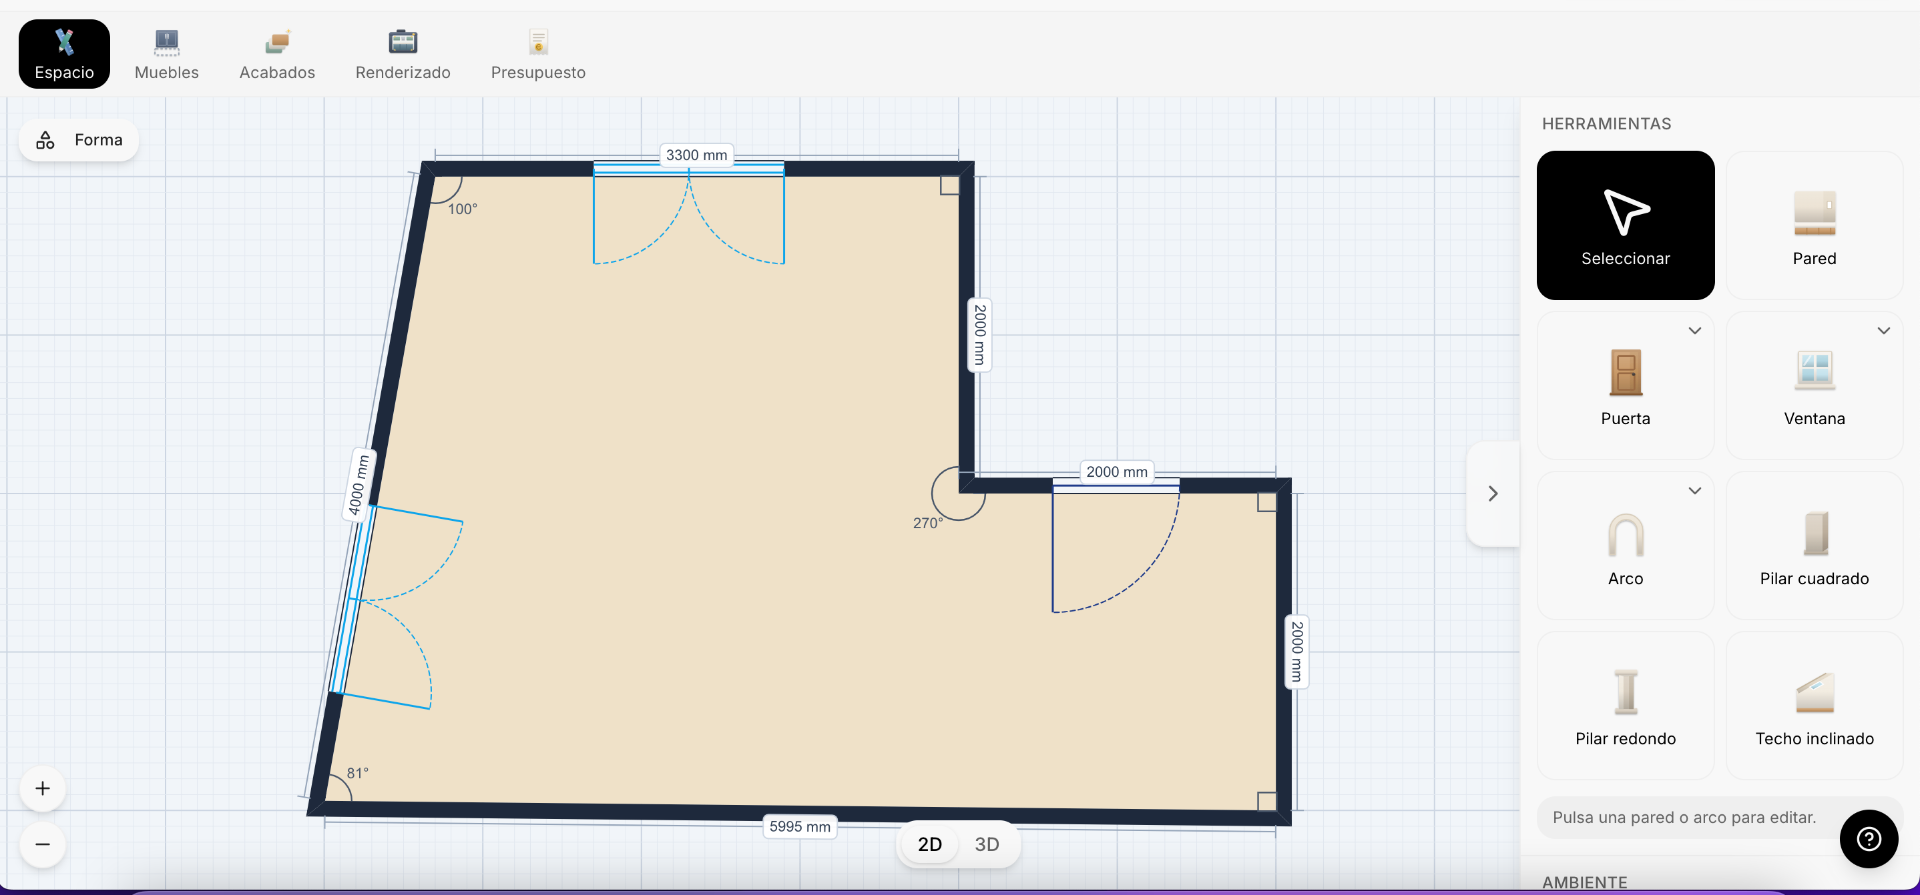The image size is (1920, 895).
Task: Expand the Puerta options dropdown
Action: [1695, 331]
